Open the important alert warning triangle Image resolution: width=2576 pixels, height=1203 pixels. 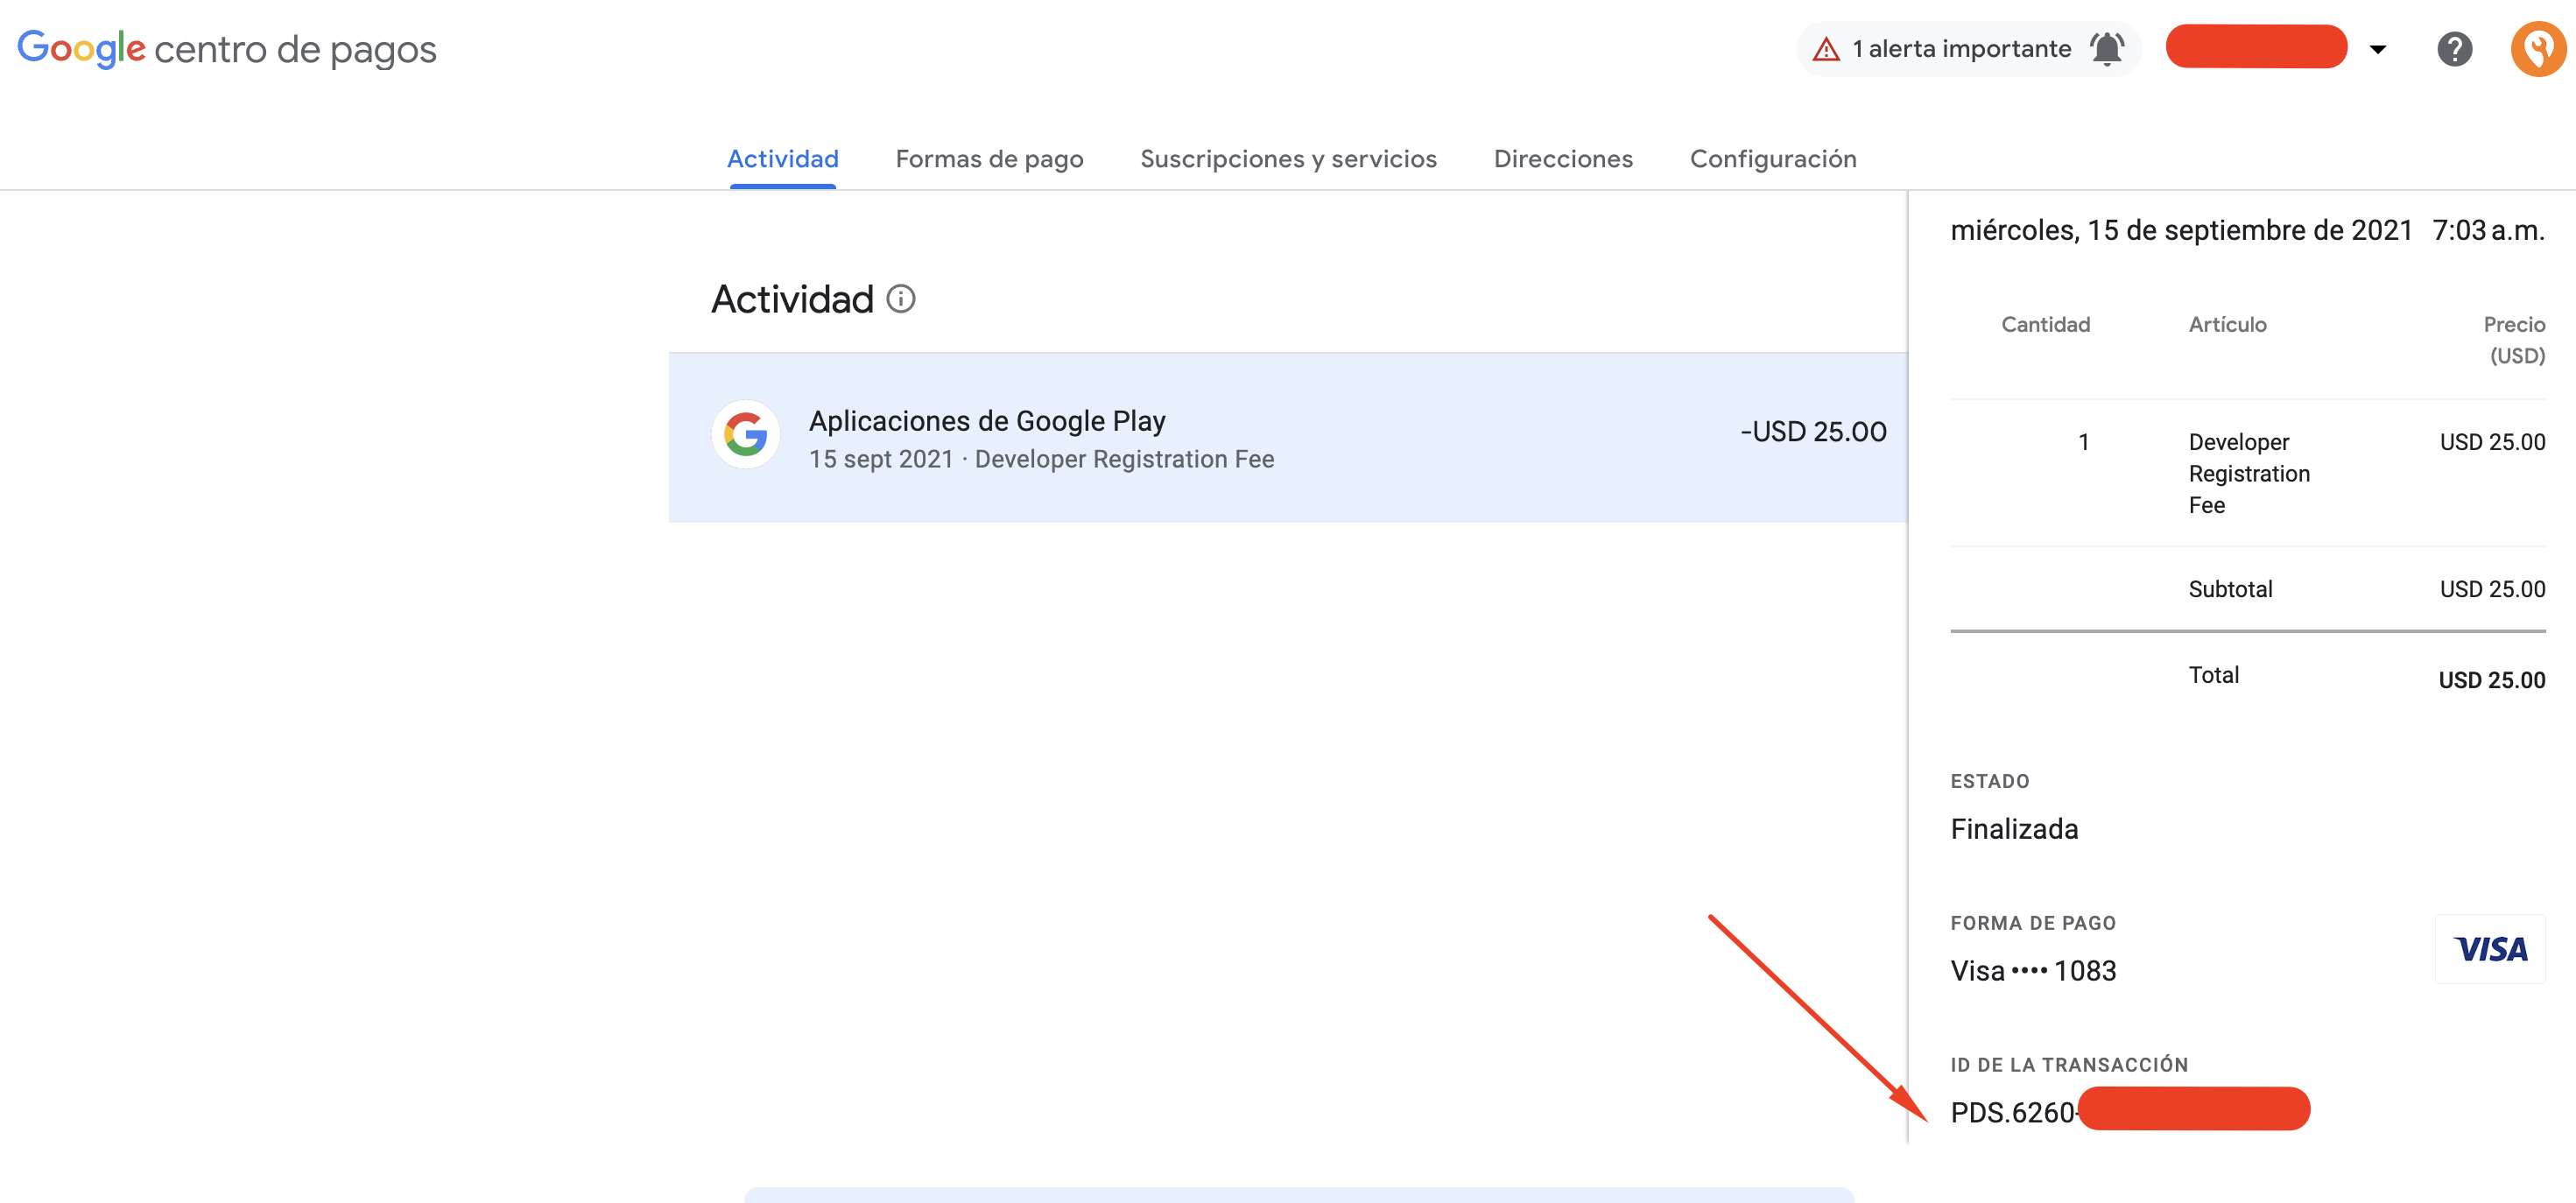(1826, 49)
